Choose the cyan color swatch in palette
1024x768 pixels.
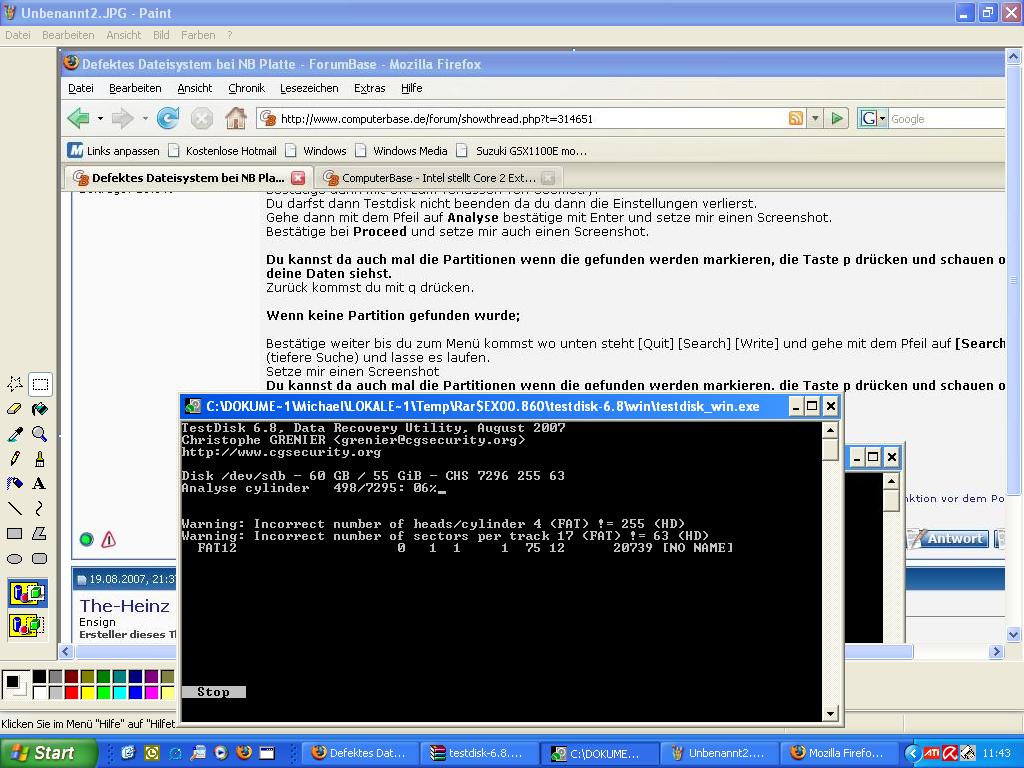point(120,692)
